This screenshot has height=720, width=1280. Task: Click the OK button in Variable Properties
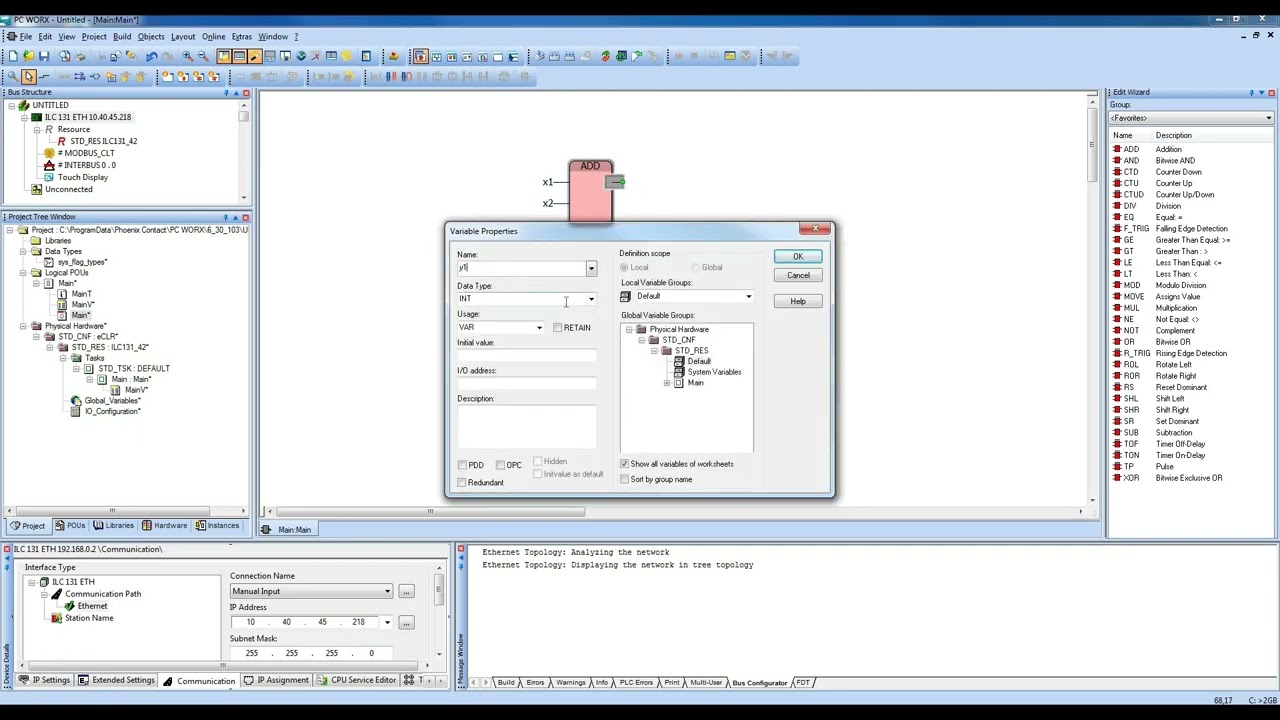pyautogui.click(x=798, y=257)
